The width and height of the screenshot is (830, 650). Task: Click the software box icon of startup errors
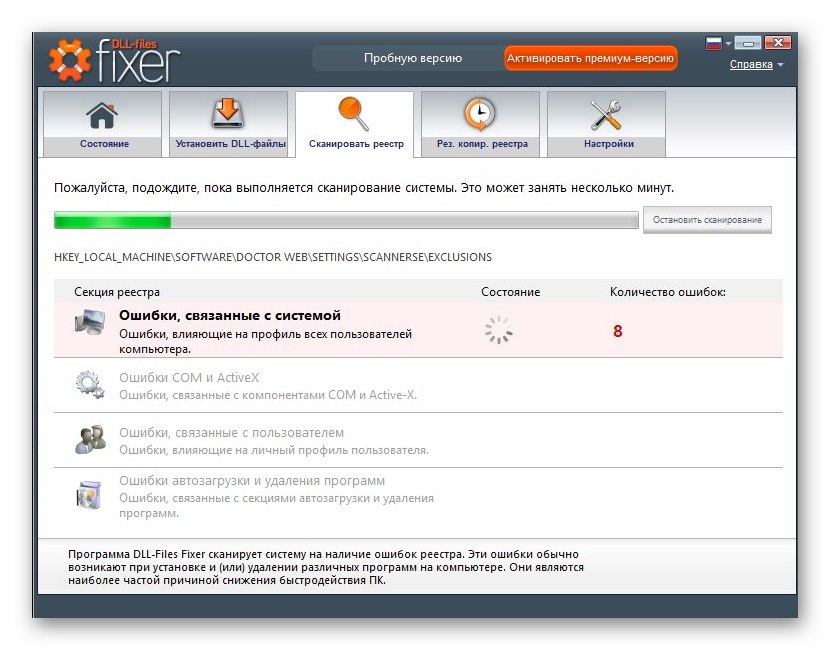[88, 494]
